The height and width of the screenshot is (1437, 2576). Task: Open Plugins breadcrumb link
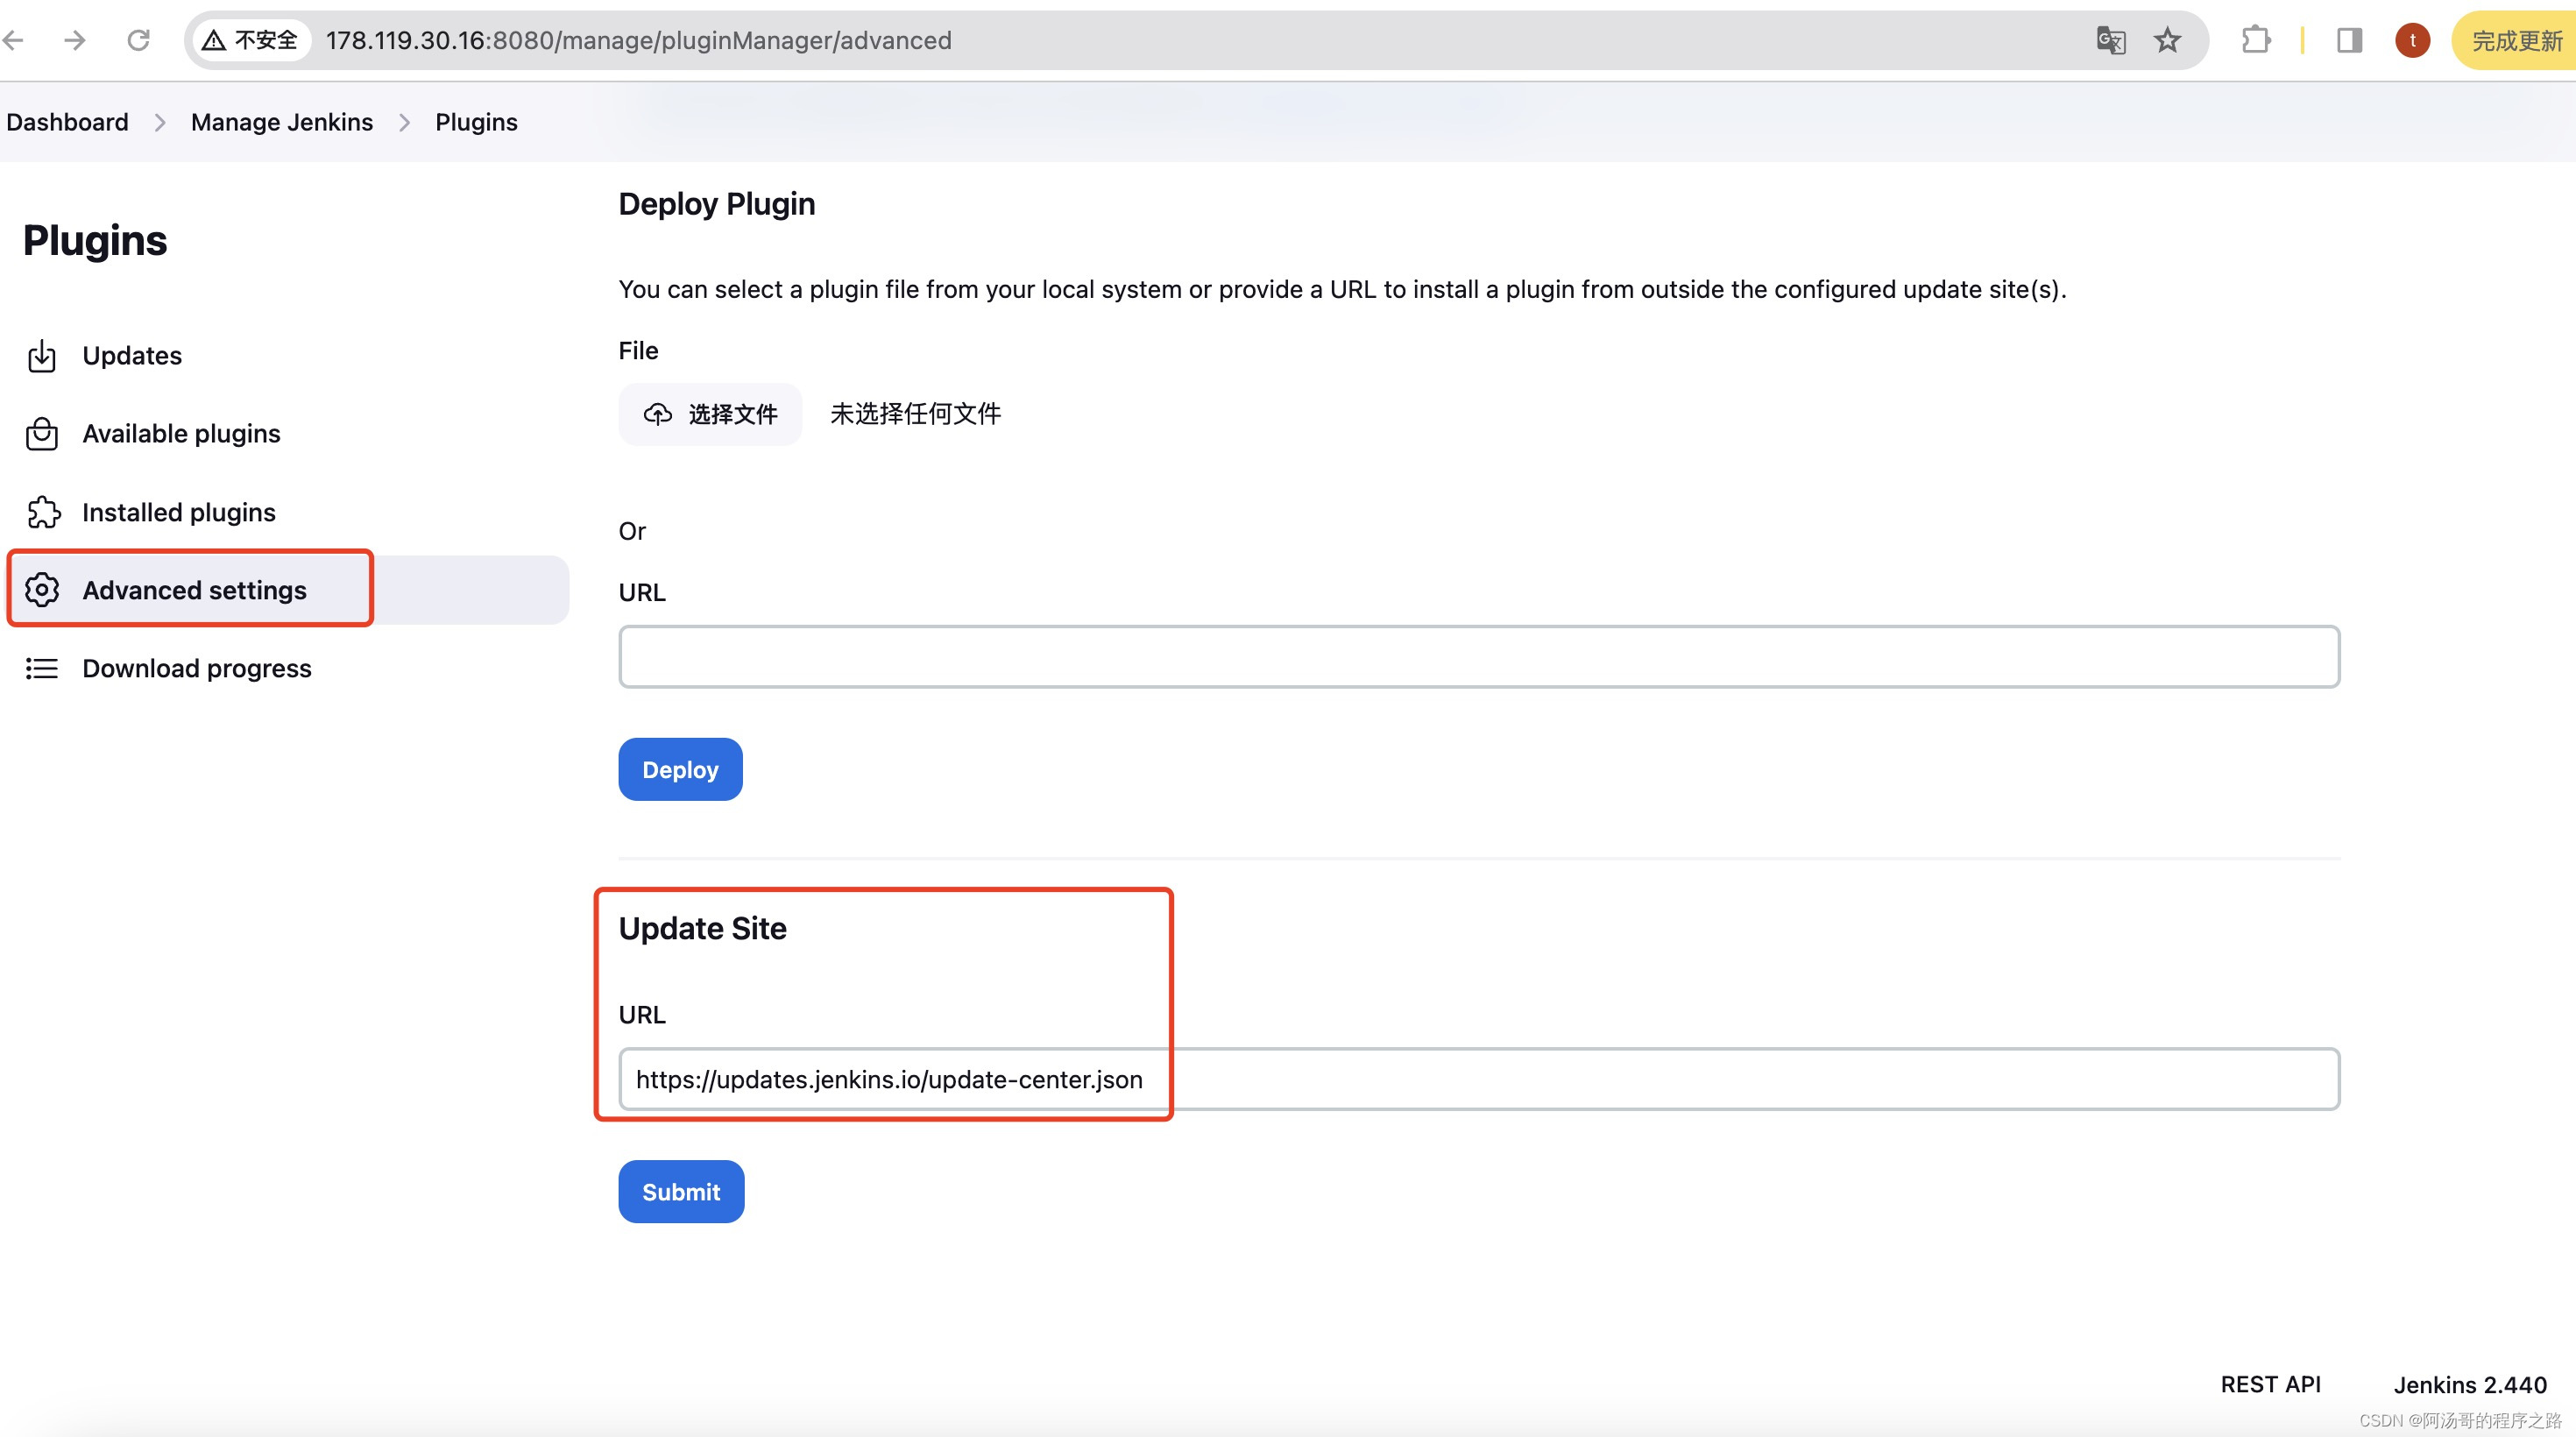pos(476,122)
